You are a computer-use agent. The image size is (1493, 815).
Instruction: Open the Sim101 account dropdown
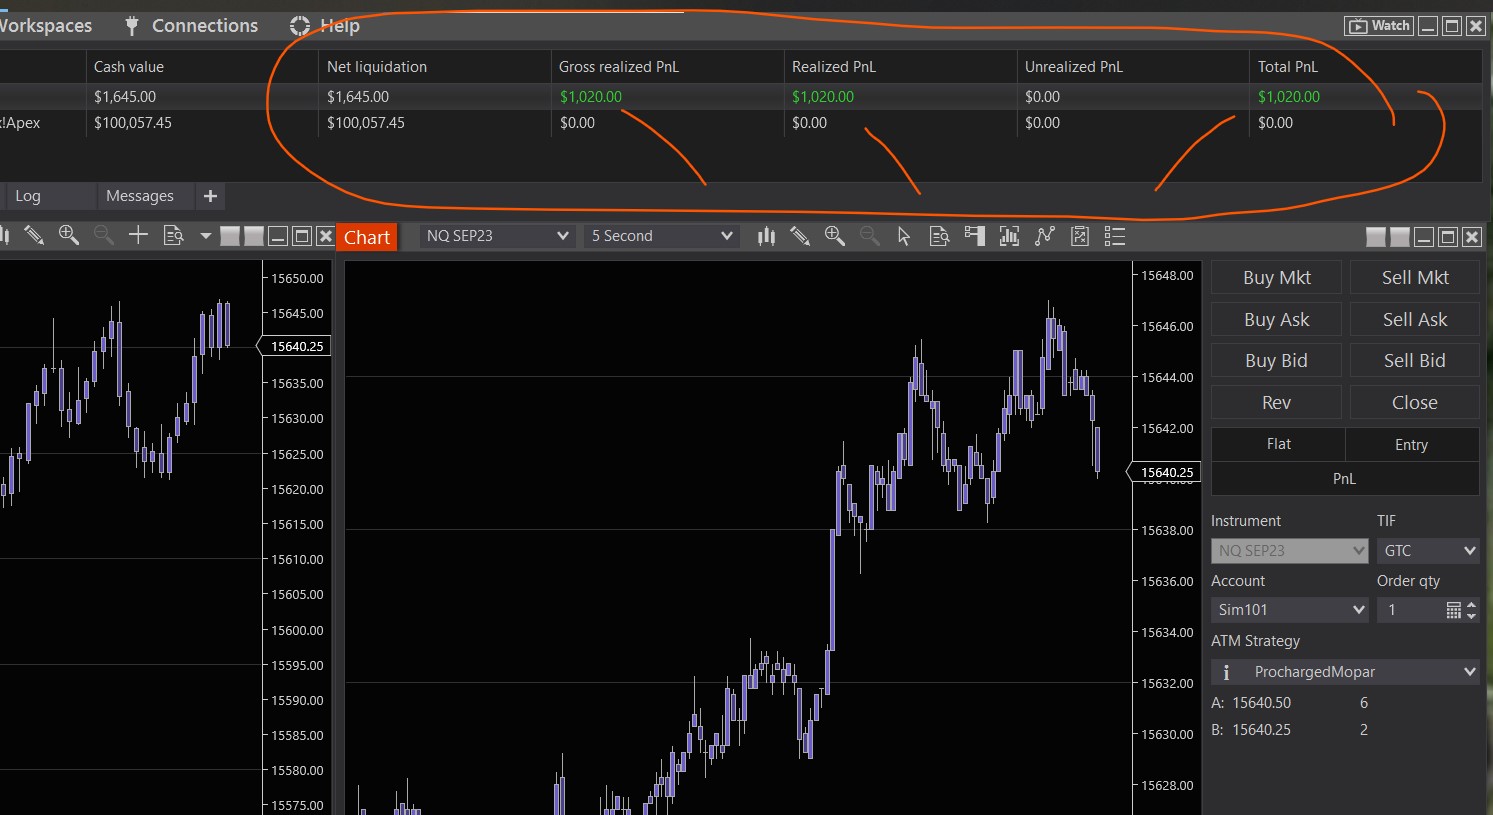click(1289, 610)
